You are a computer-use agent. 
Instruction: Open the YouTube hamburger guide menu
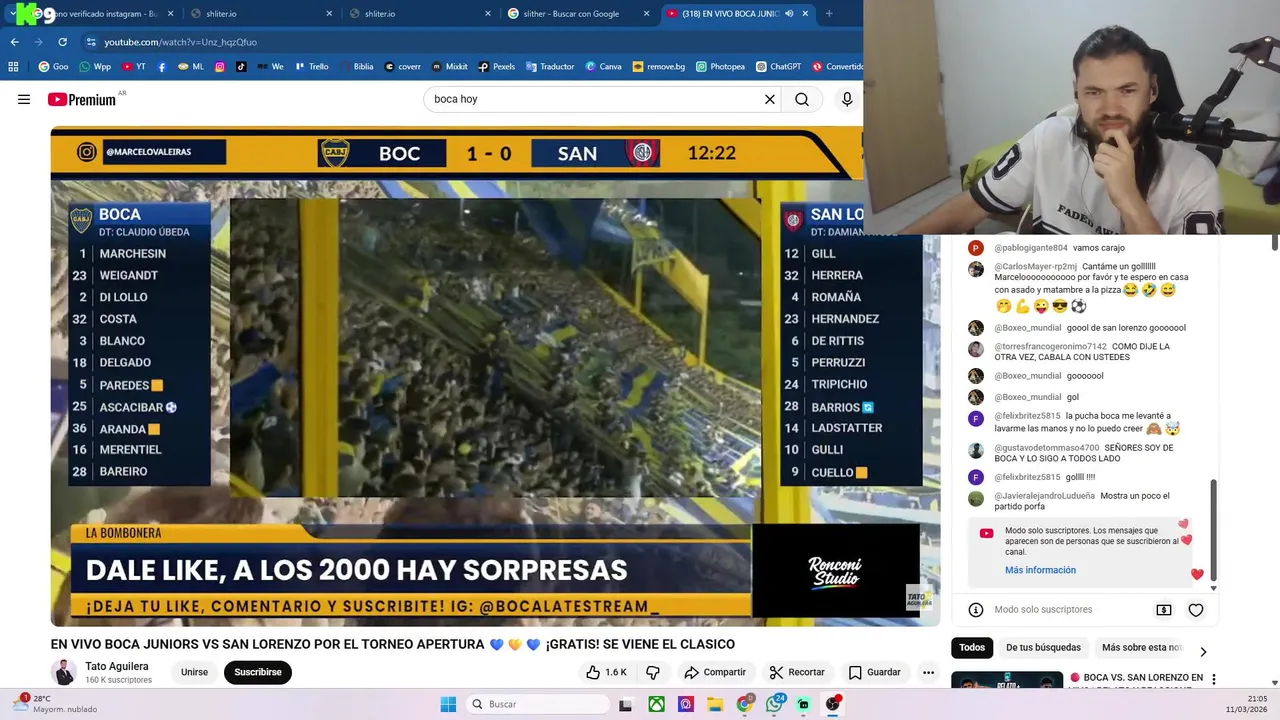pos(24,99)
